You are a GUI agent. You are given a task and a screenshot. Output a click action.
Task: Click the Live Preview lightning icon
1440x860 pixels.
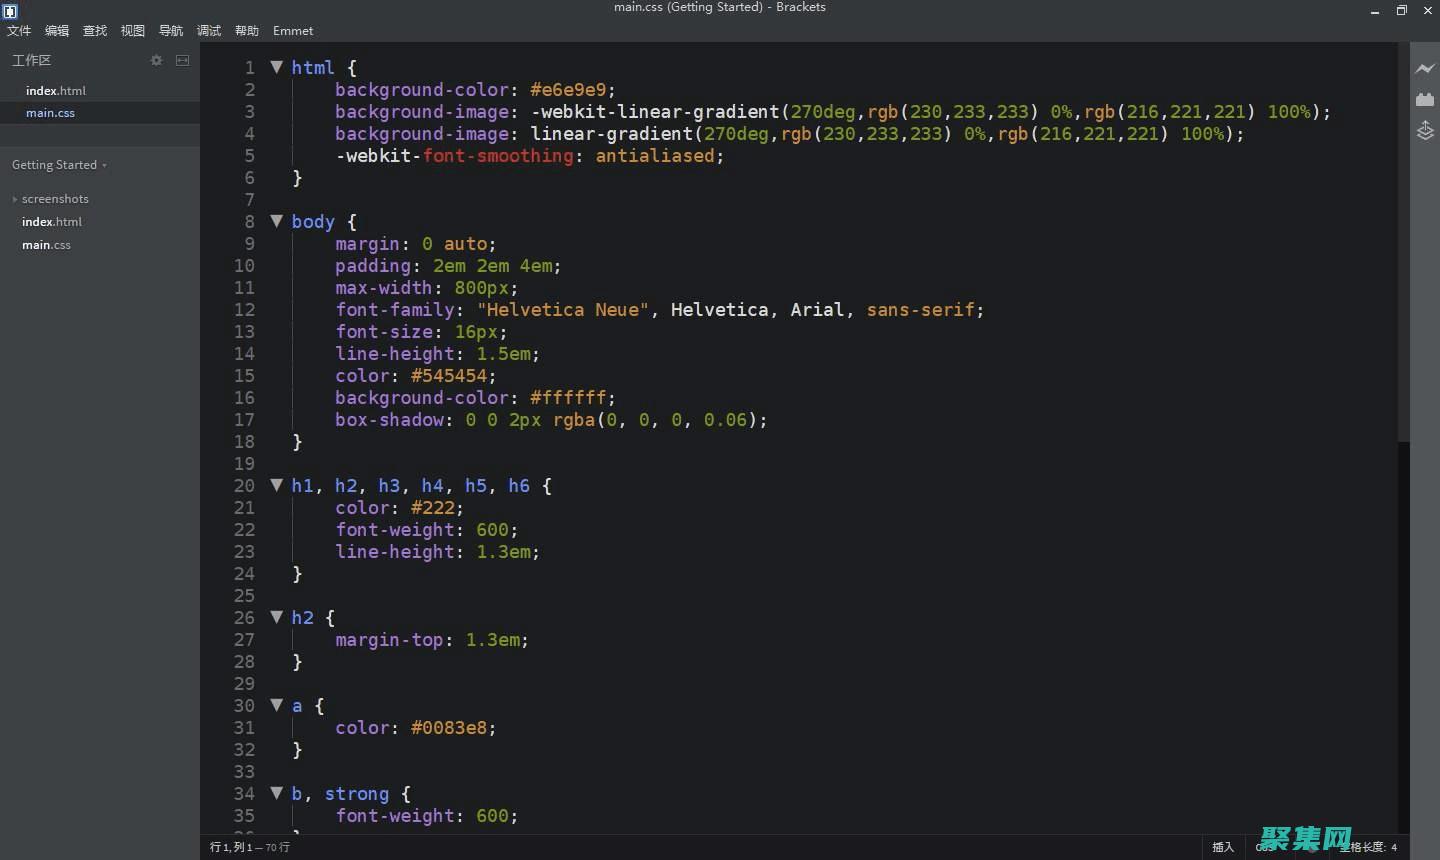click(1424, 68)
